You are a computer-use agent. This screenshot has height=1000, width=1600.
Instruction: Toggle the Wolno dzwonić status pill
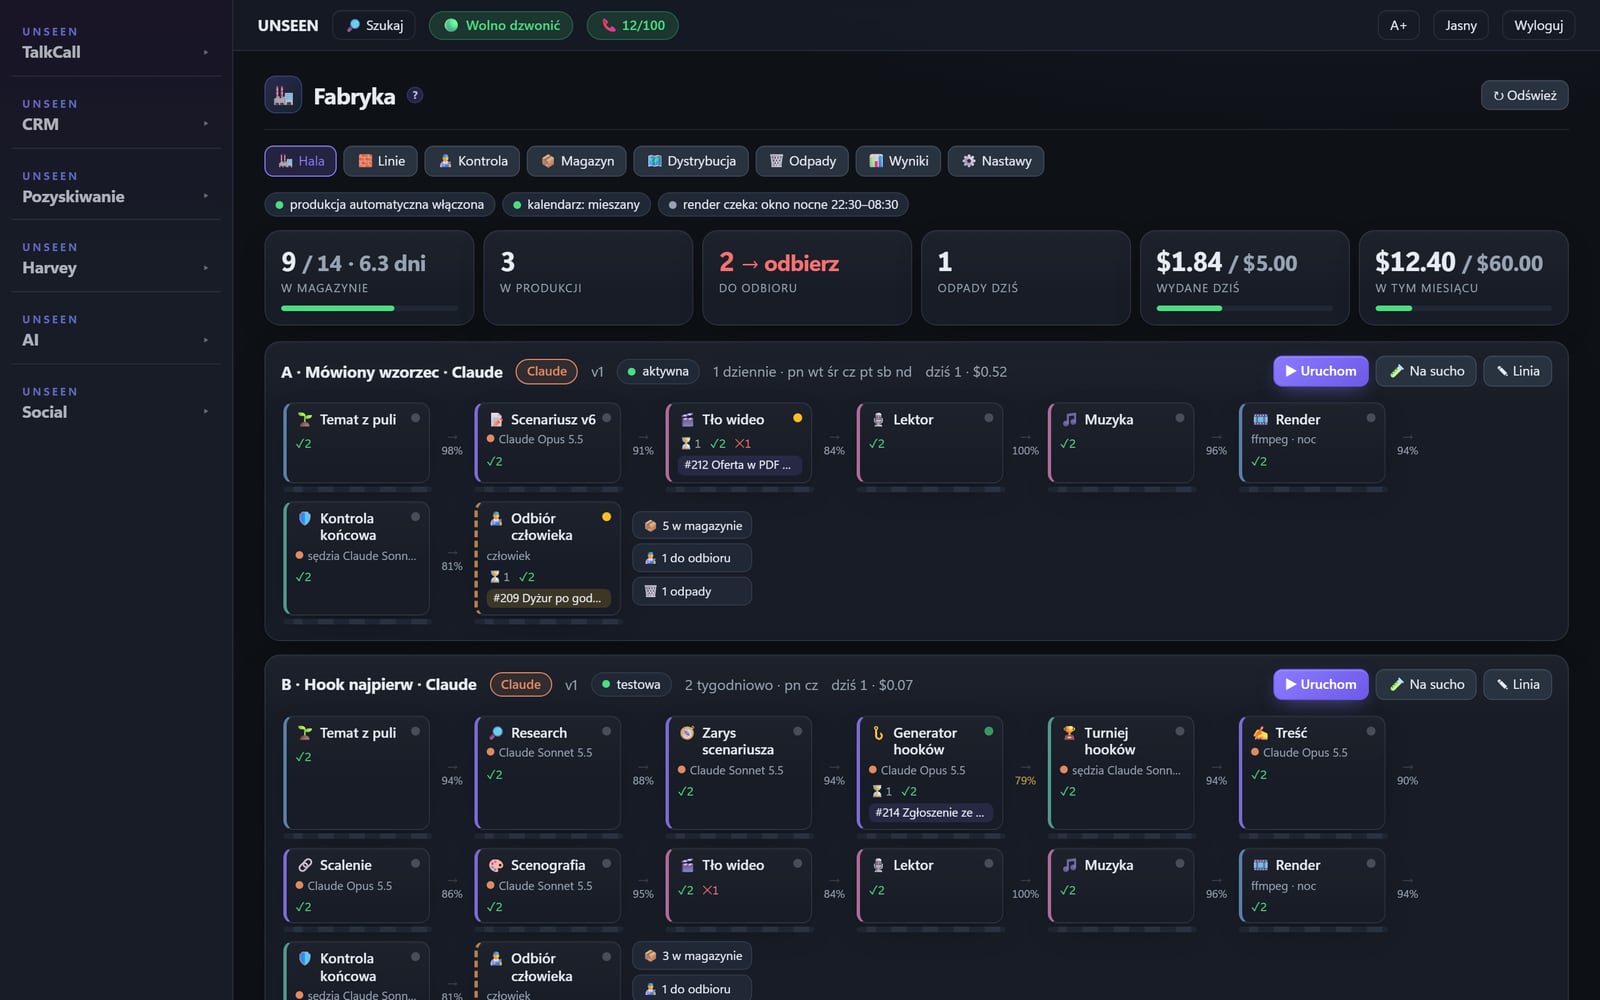click(501, 25)
